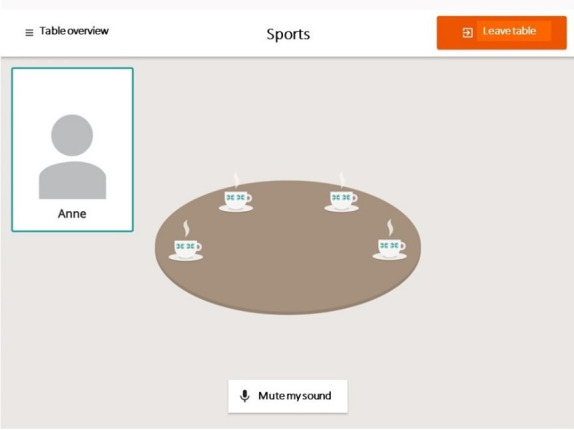This screenshot has height=430, width=574.
Task: Click the name Anne under the avatar
Action: point(72,214)
